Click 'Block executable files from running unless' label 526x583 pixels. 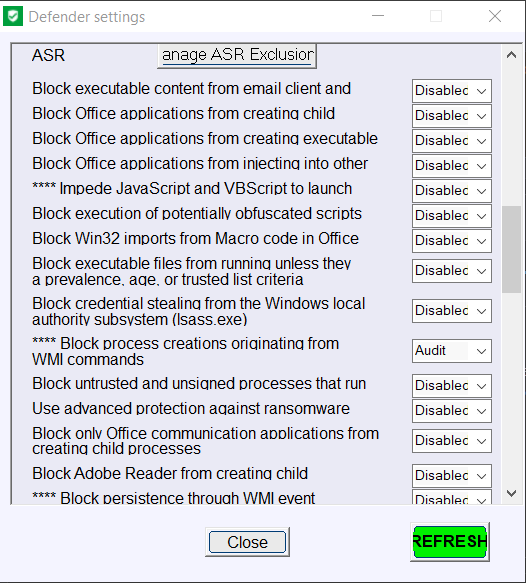point(191,271)
